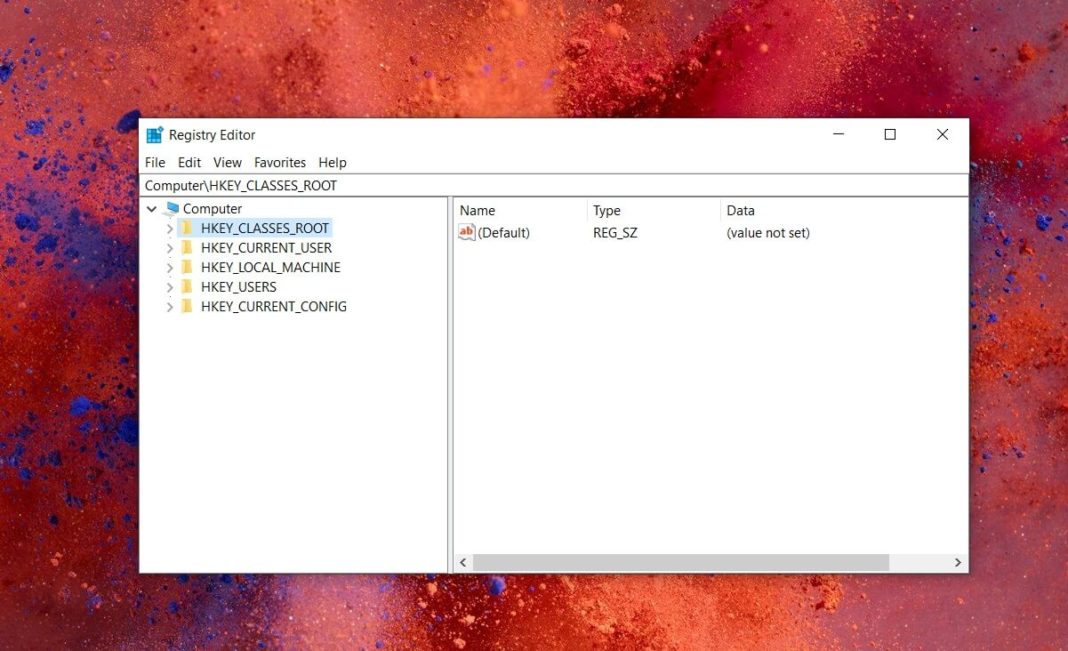Expand the HKEY_CLASSES_ROOT node
Viewport: 1068px width, 651px height.
click(170, 228)
